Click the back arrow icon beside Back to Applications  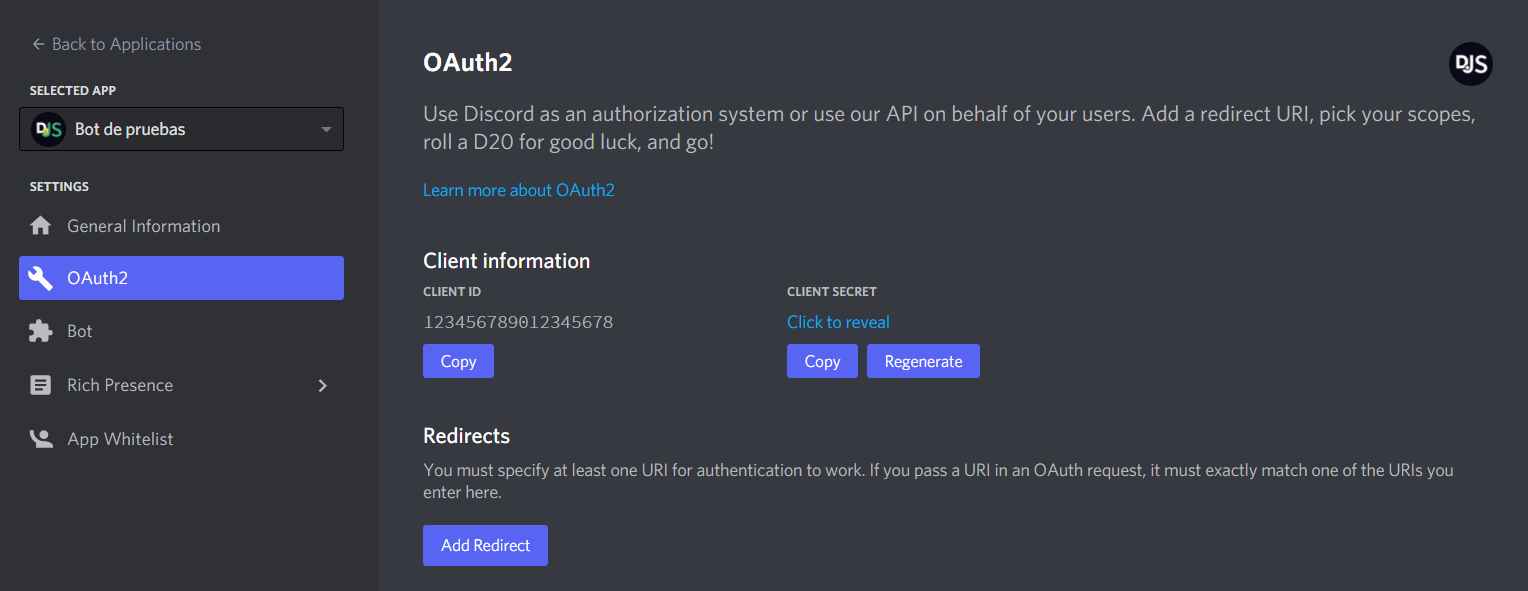(x=37, y=43)
